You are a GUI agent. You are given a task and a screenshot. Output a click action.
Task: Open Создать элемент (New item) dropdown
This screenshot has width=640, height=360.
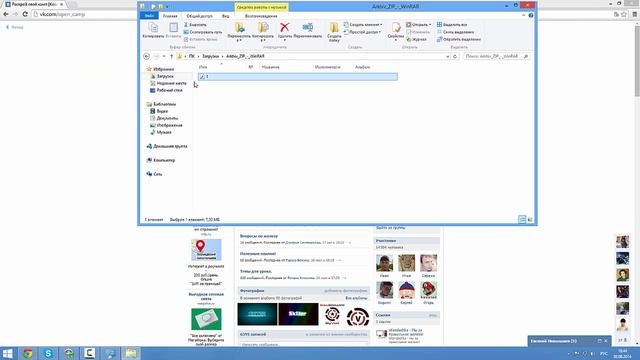pos(363,24)
